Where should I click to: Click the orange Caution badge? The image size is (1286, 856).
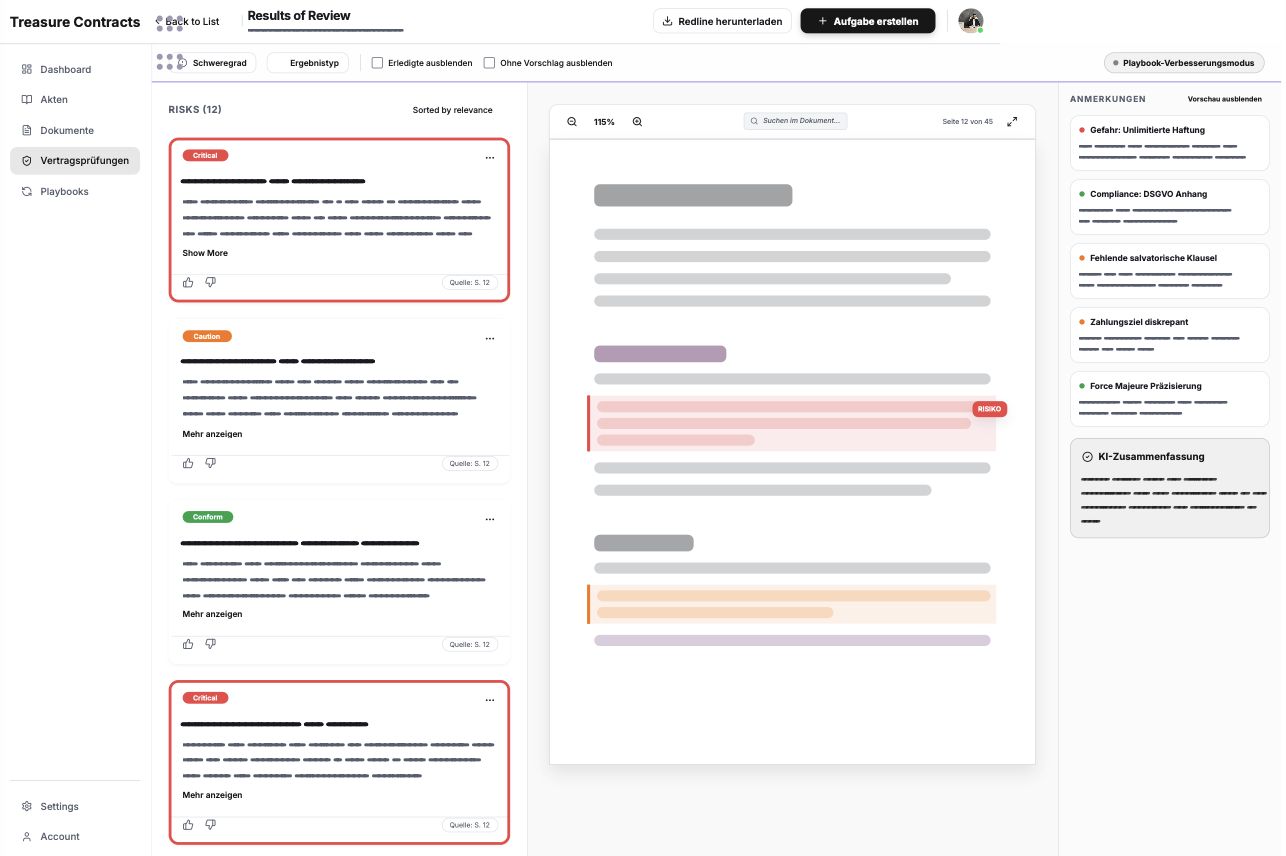(207, 336)
